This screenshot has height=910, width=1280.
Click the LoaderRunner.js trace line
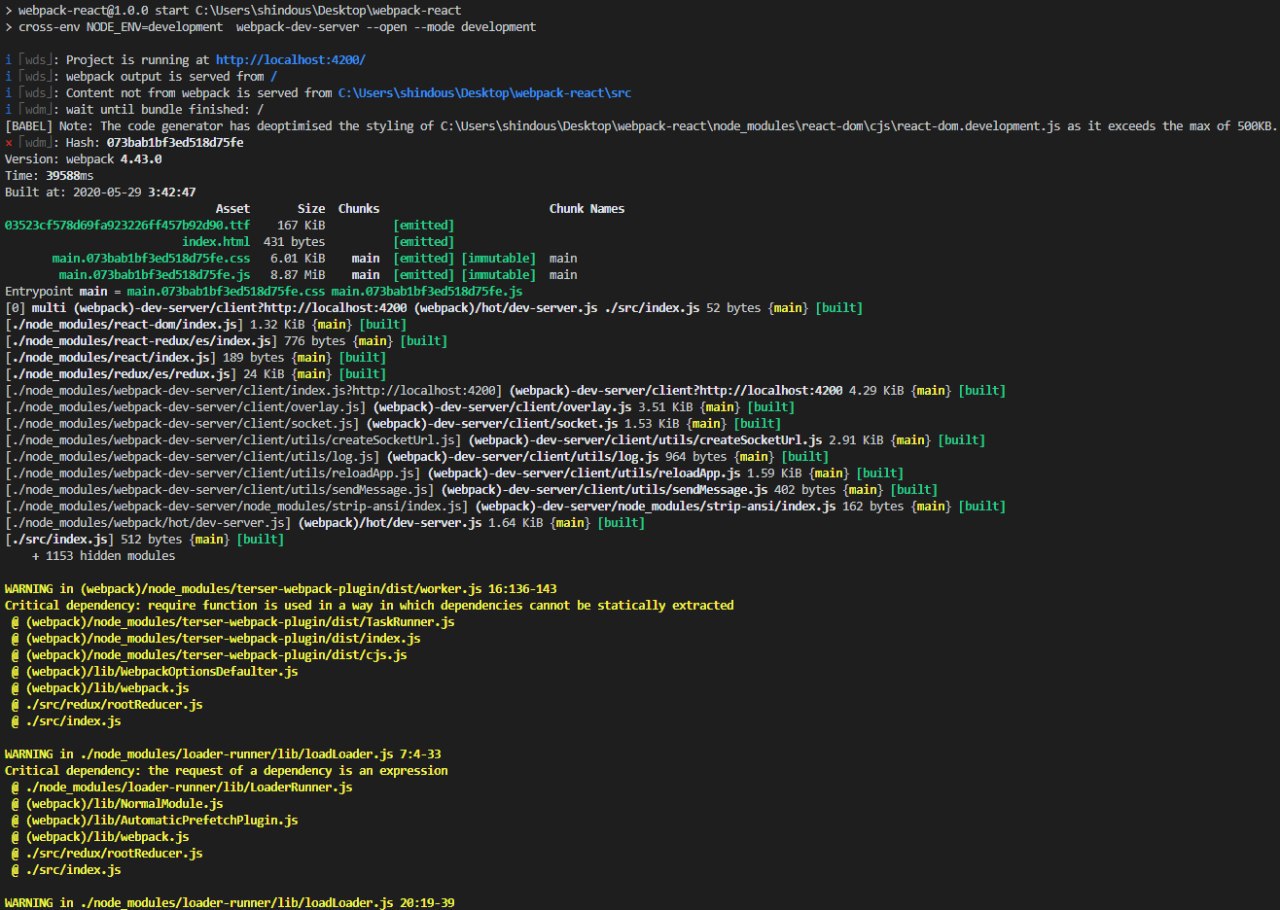coord(182,788)
